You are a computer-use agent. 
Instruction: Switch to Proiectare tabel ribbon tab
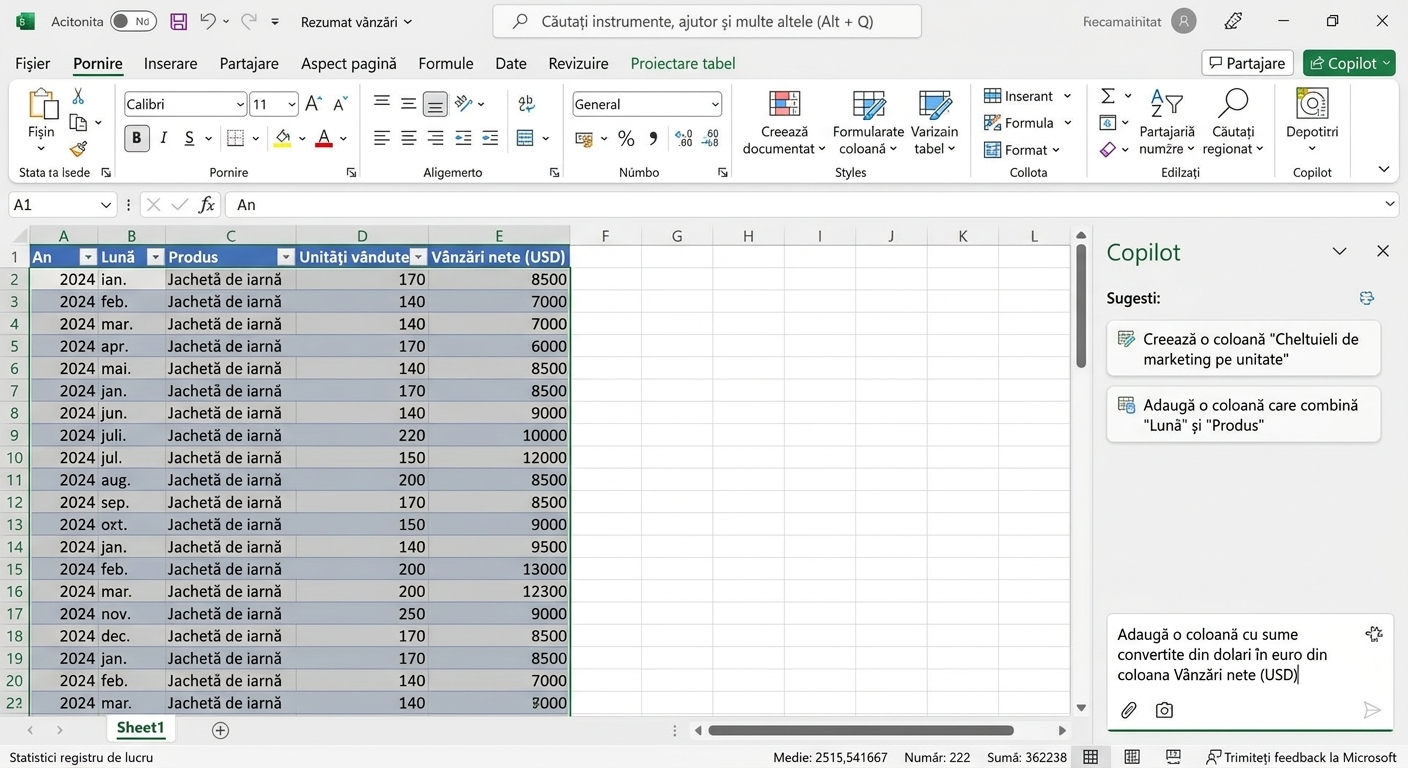pyautogui.click(x=683, y=63)
